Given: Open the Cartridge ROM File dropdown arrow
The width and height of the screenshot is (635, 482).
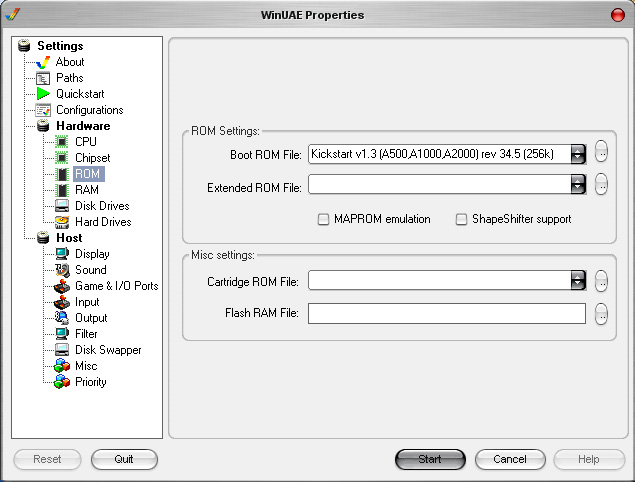Looking at the screenshot, I should (578, 280).
